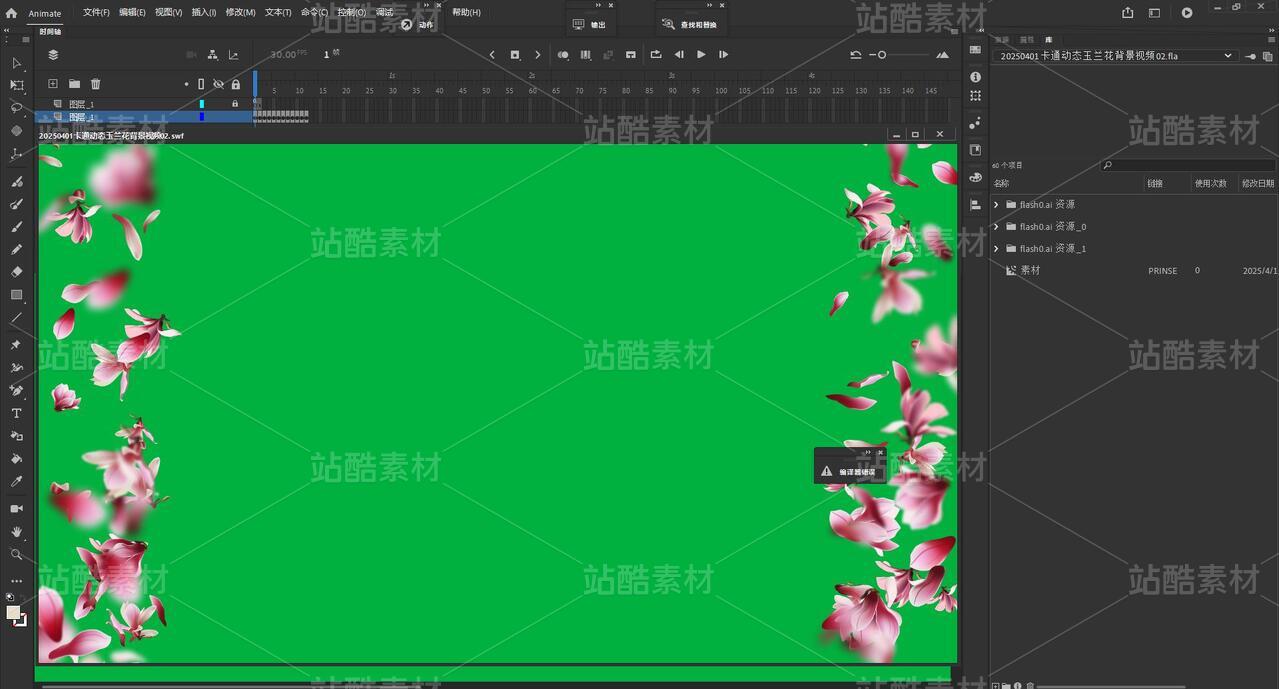1279x689 pixels.
Task: Open the 帮助(H) menu
Action: pos(466,13)
